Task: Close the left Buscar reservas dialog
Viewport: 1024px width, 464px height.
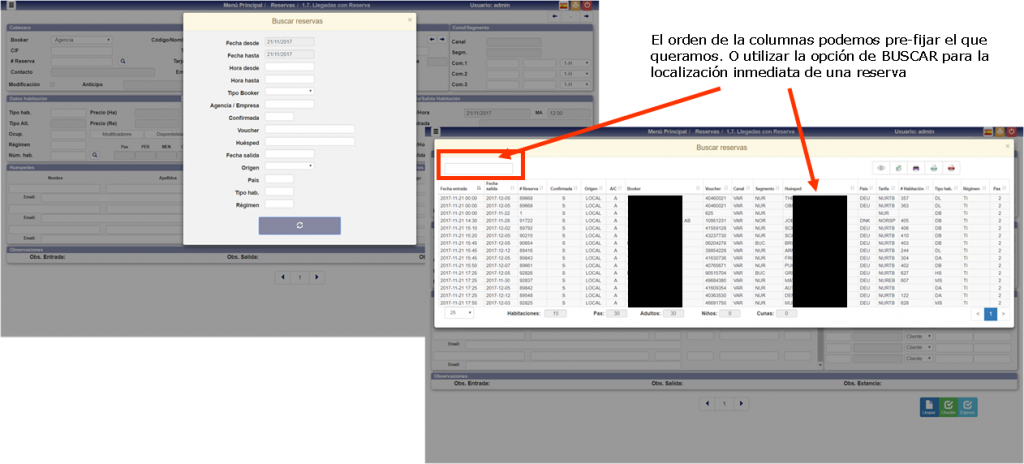Action: tap(409, 19)
